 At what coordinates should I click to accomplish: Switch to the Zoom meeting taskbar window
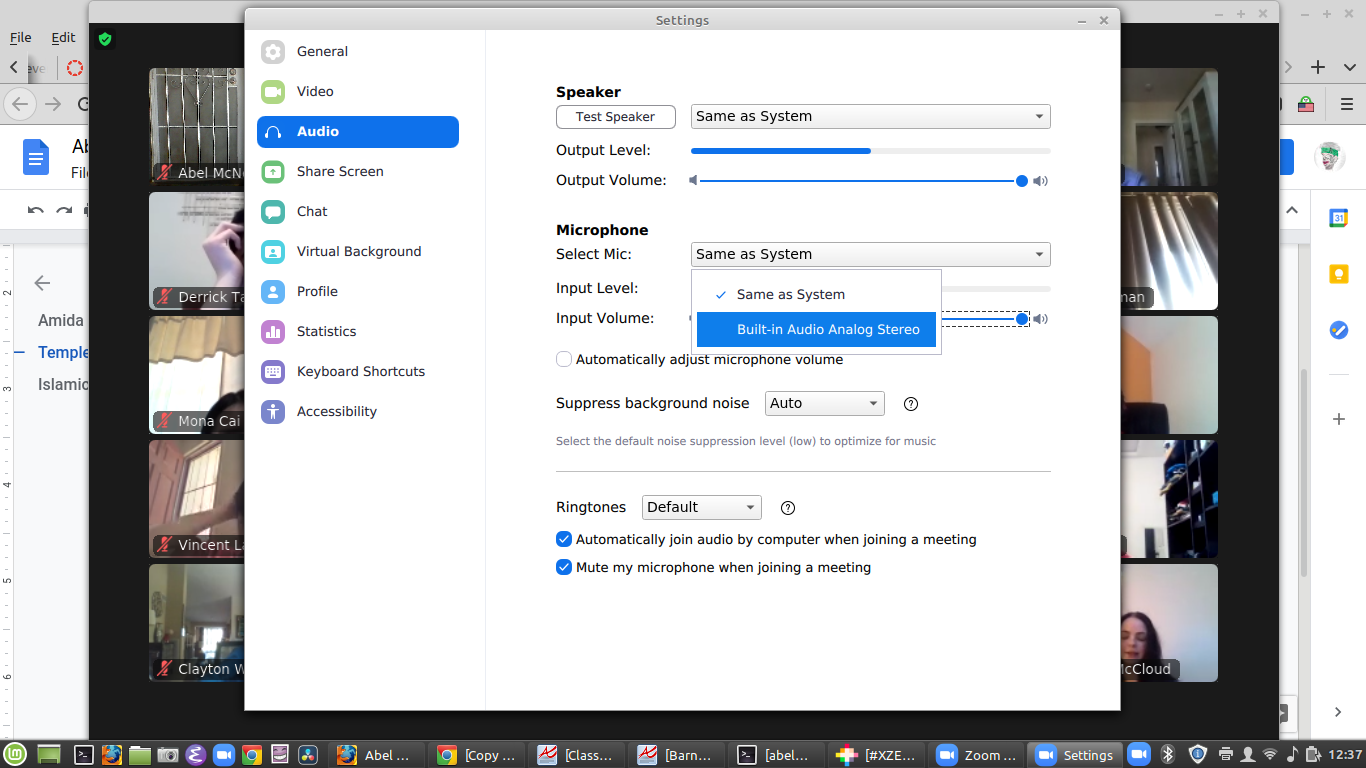click(976, 755)
